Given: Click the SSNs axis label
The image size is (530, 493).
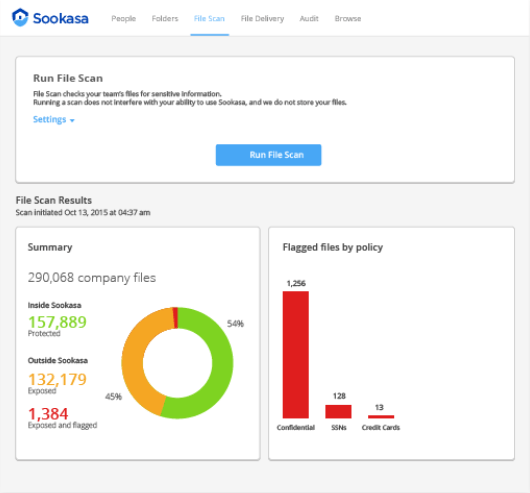Looking at the screenshot, I should click(x=339, y=428).
